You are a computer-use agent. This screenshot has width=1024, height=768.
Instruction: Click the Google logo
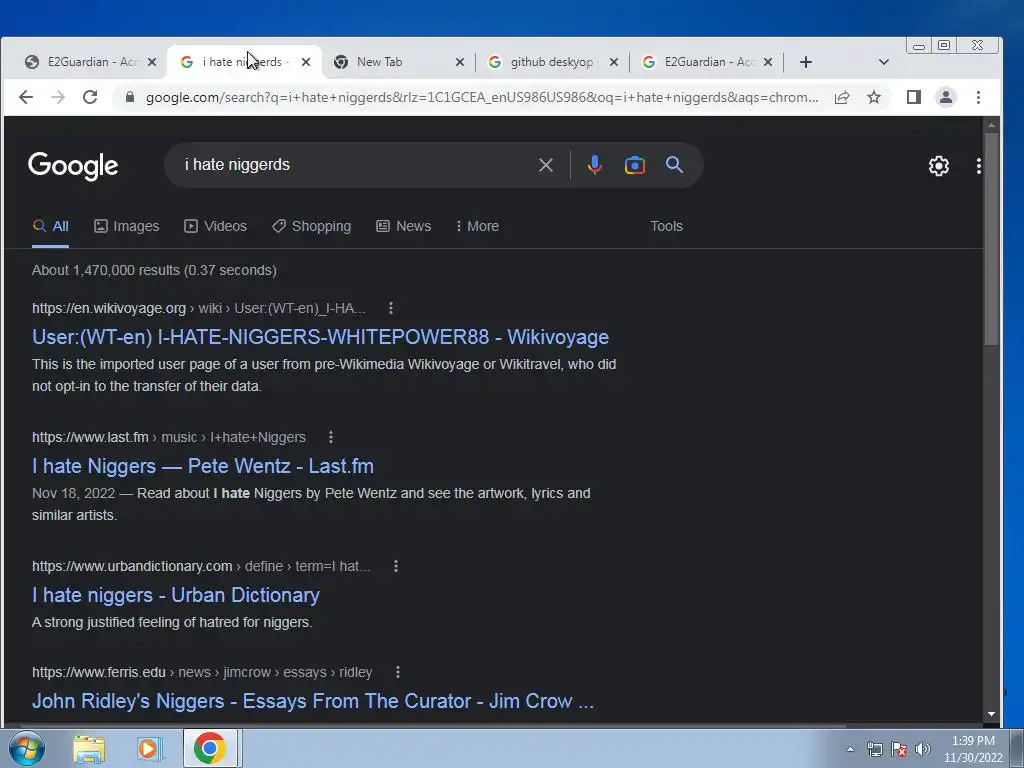click(x=73, y=166)
